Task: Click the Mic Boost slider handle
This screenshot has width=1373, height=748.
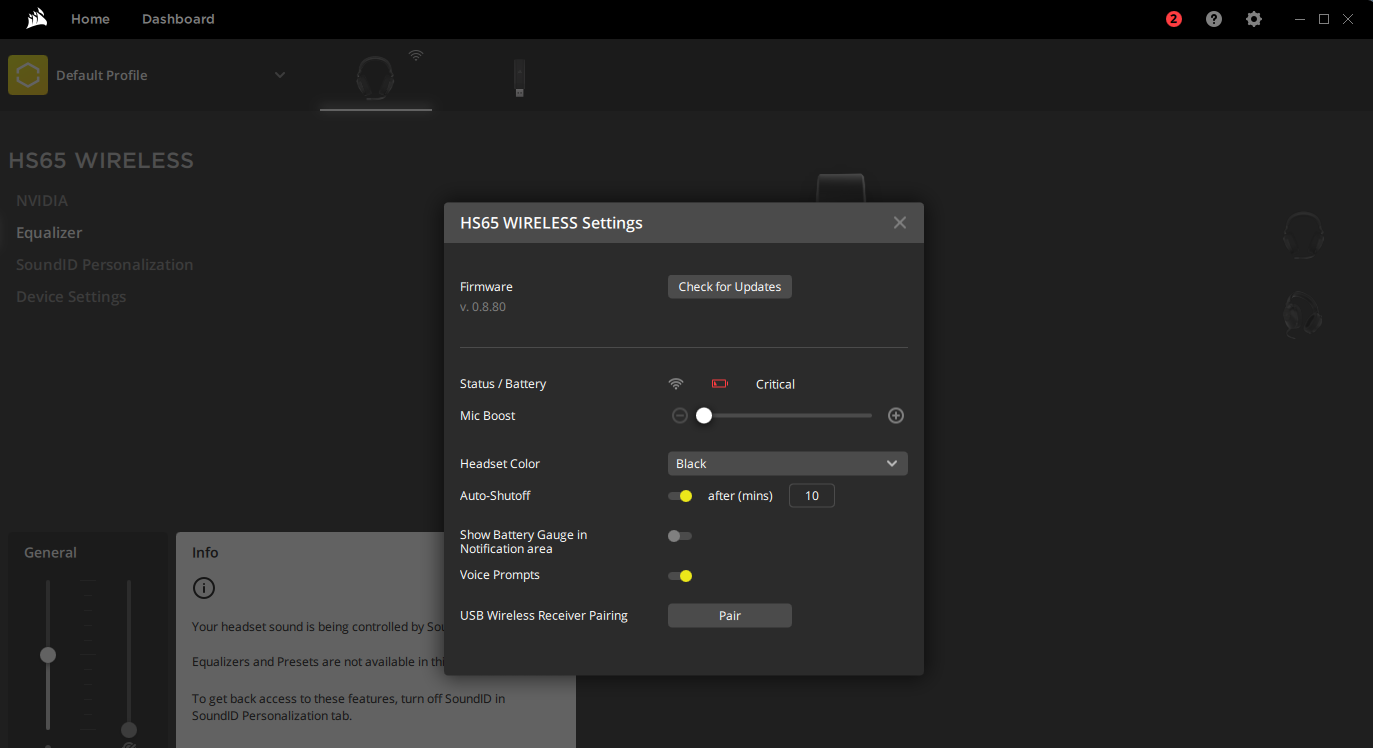Action: point(704,415)
